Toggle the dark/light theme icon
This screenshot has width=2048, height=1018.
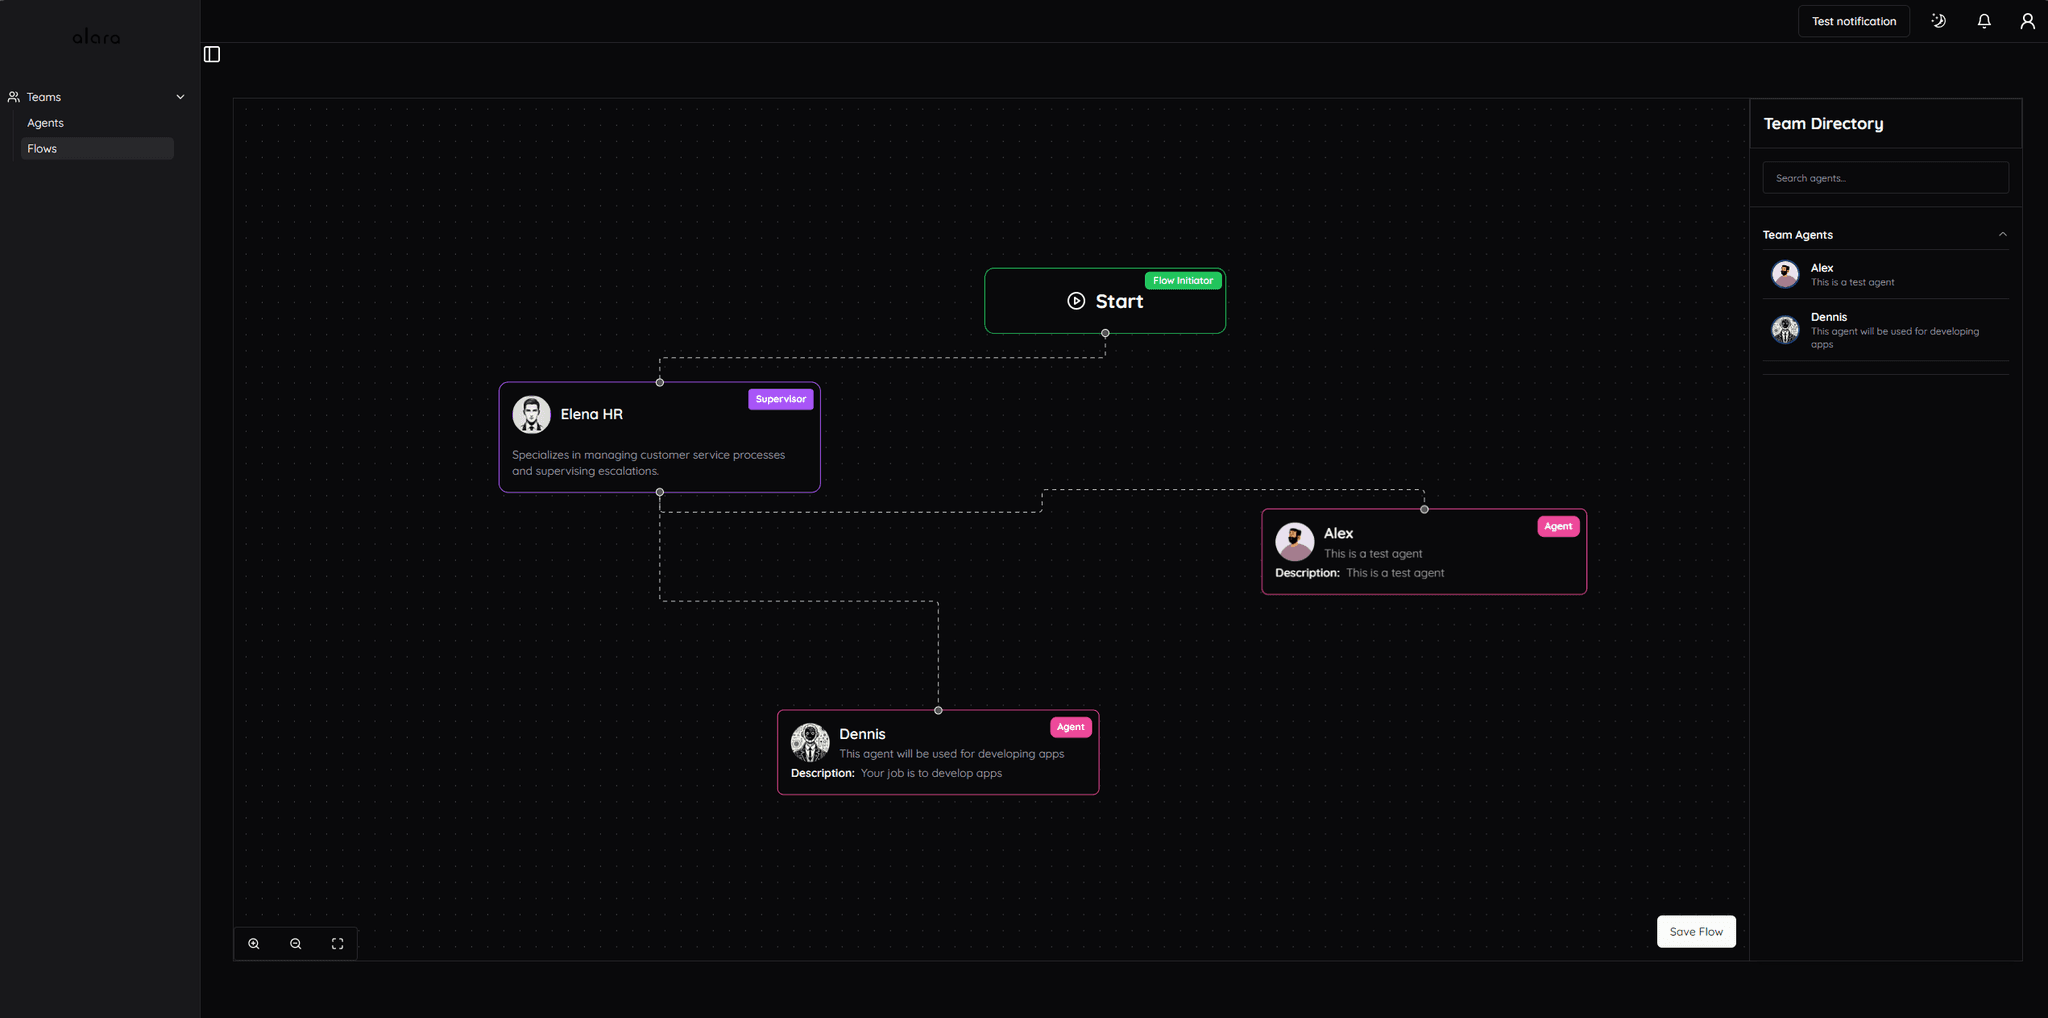pyautogui.click(x=1939, y=21)
